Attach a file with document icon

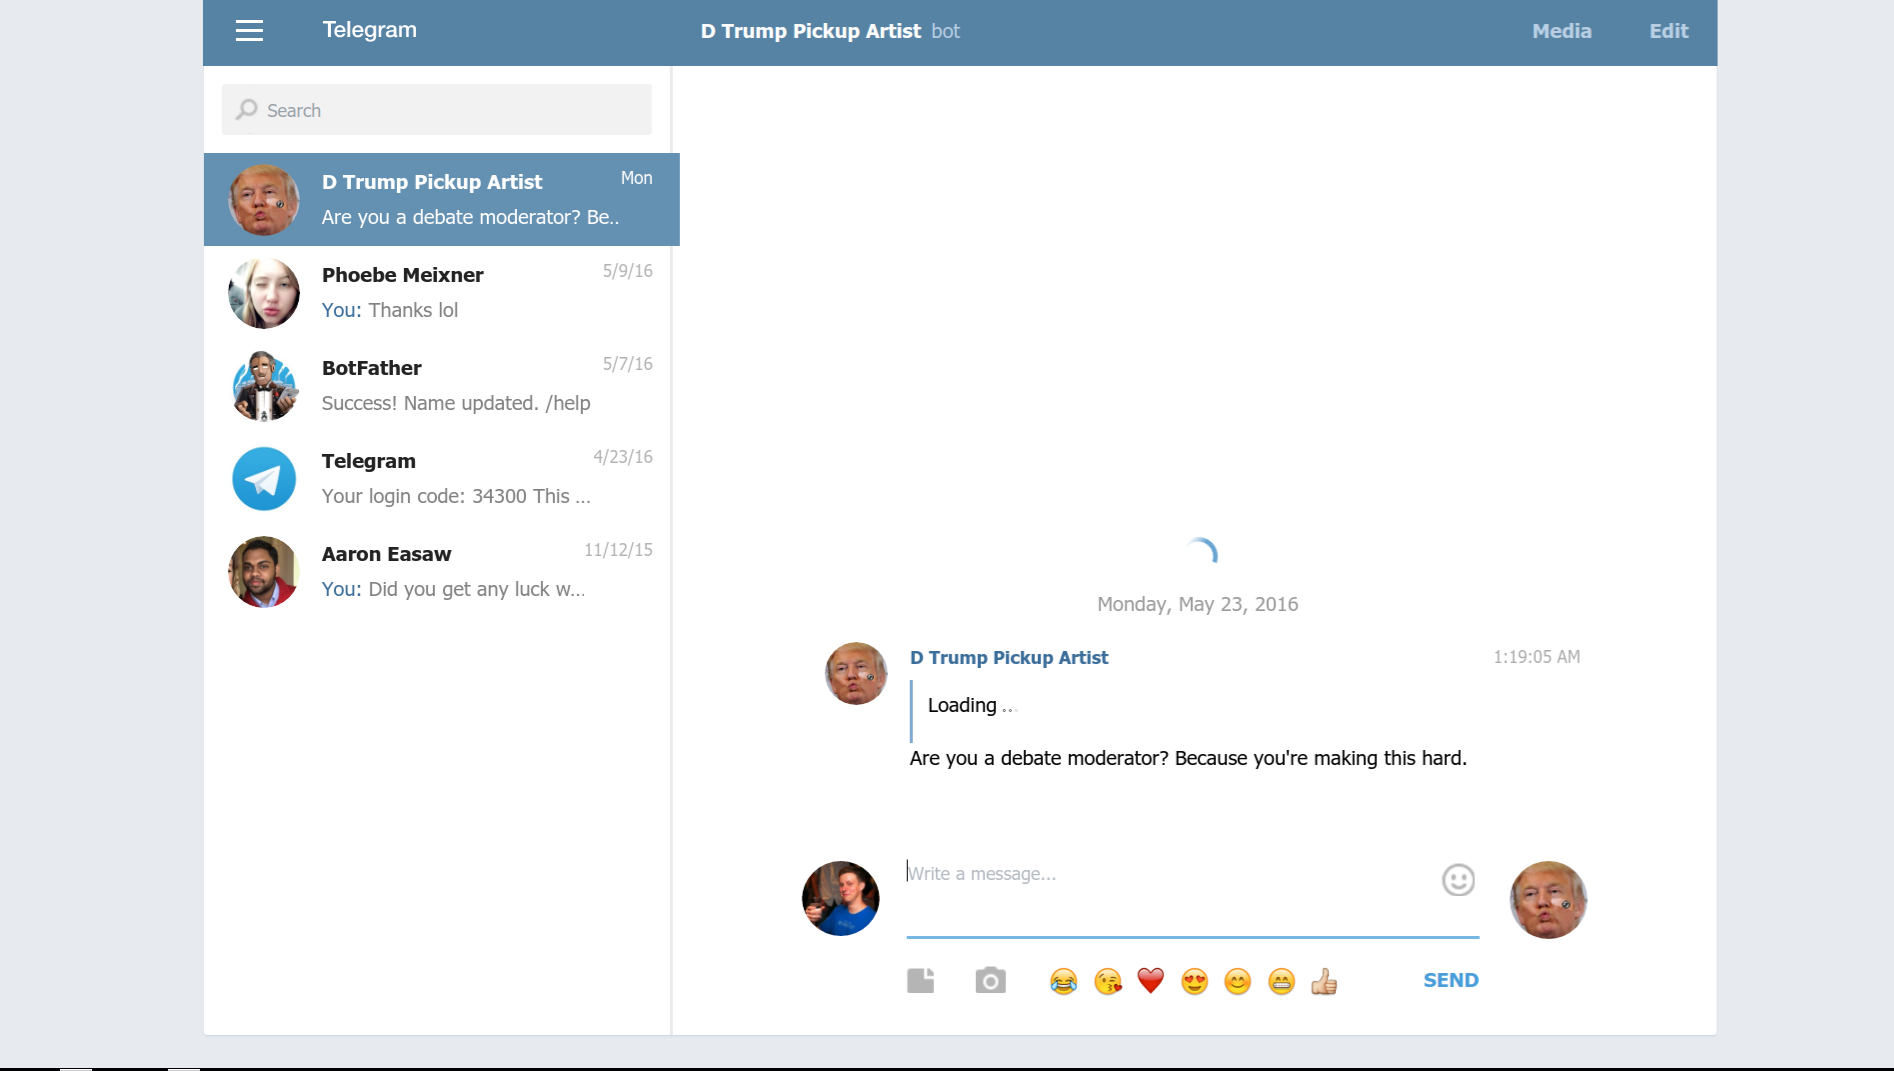click(921, 981)
